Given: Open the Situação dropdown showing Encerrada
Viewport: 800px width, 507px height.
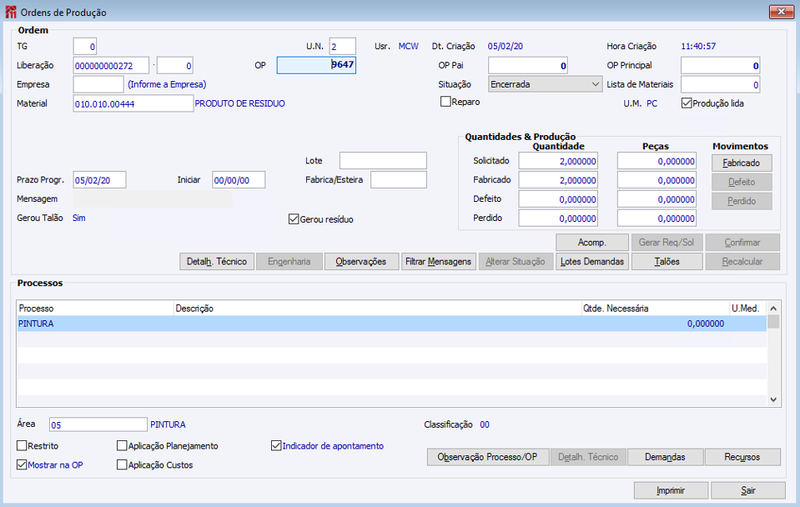Looking at the screenshot, I should pyautogui.click(x=545, y=84).
